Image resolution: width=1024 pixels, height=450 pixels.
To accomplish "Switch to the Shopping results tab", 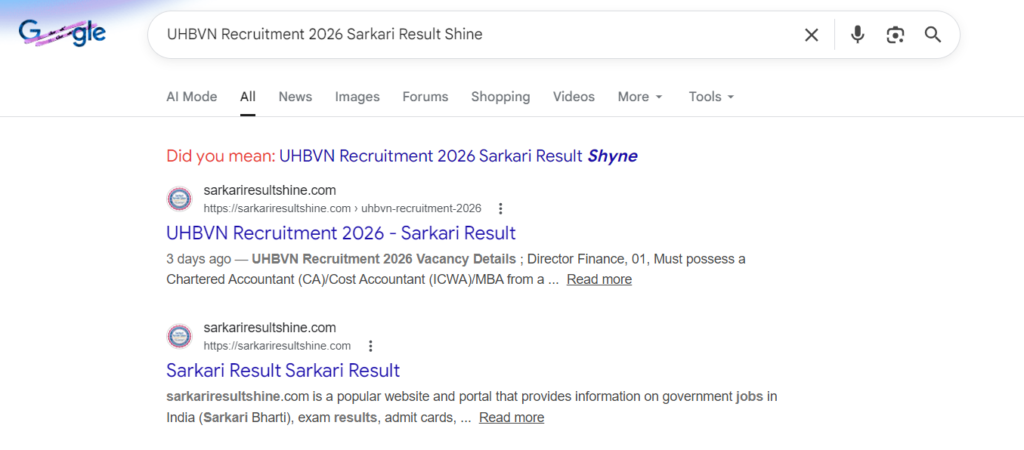I will point(500,97).
